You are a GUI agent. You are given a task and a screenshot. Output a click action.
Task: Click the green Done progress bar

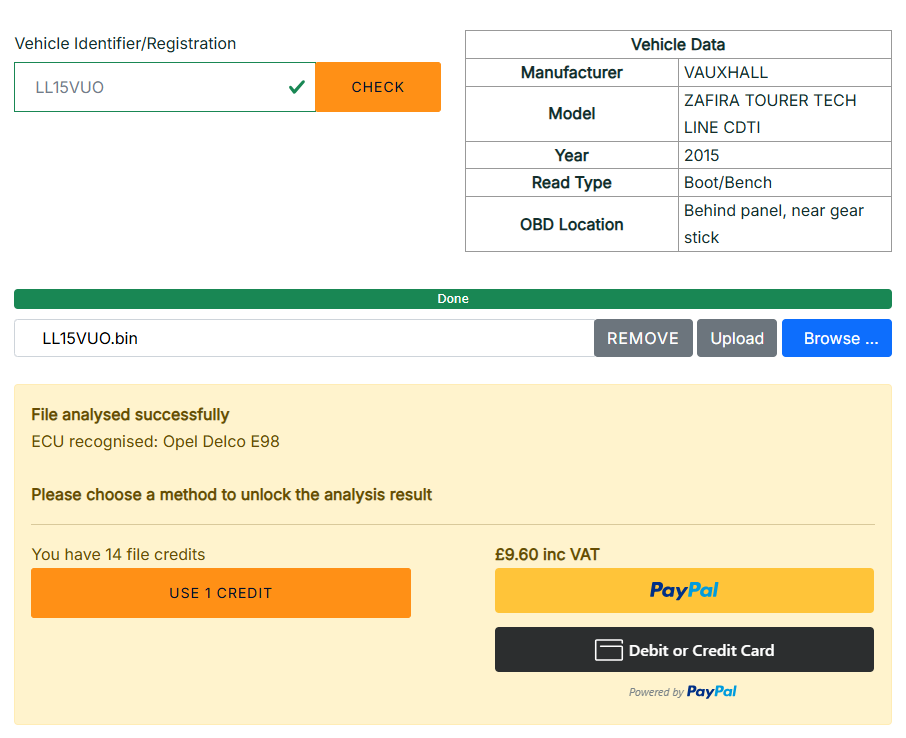[x=452, y=299]
